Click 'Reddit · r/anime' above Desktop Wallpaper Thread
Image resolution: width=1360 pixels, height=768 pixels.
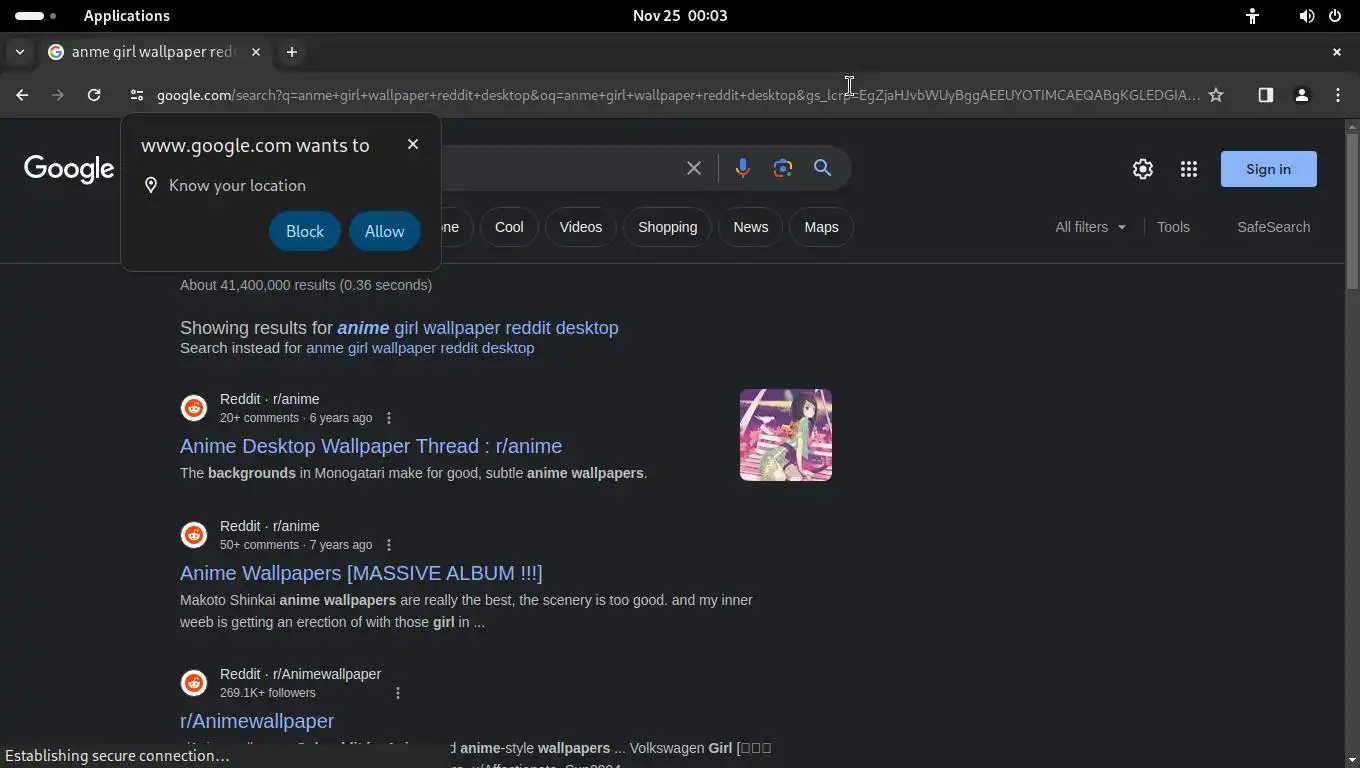point(270,399)
